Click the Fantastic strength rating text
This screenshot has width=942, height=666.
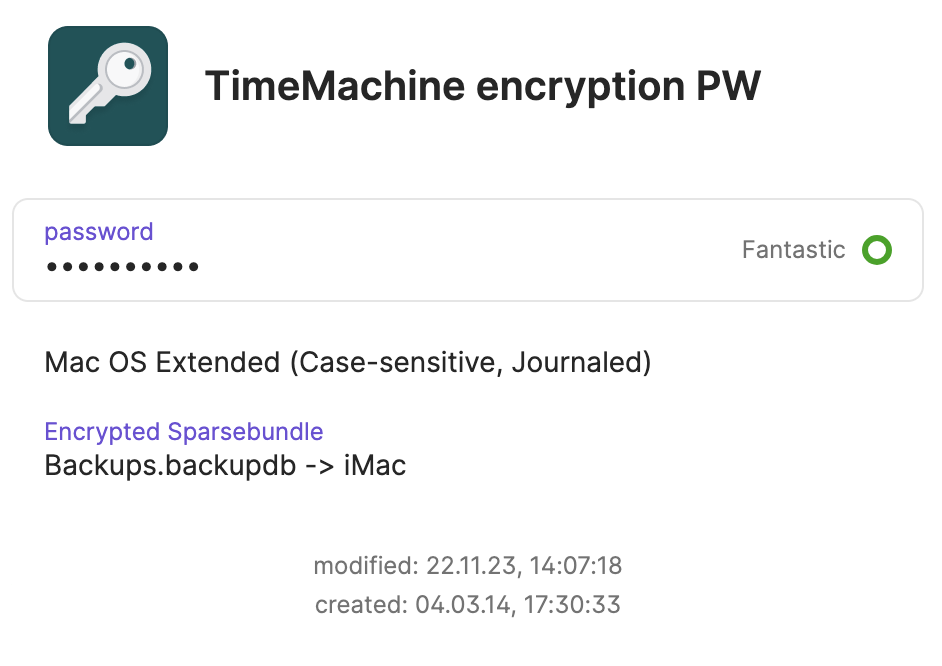(x=793, y=250)
